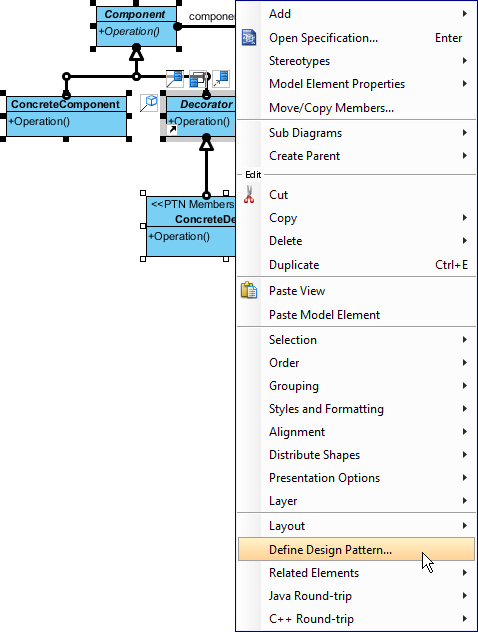The image size is (478, 632).
Task: Open the Selection submenu
Action: [356, 339]
